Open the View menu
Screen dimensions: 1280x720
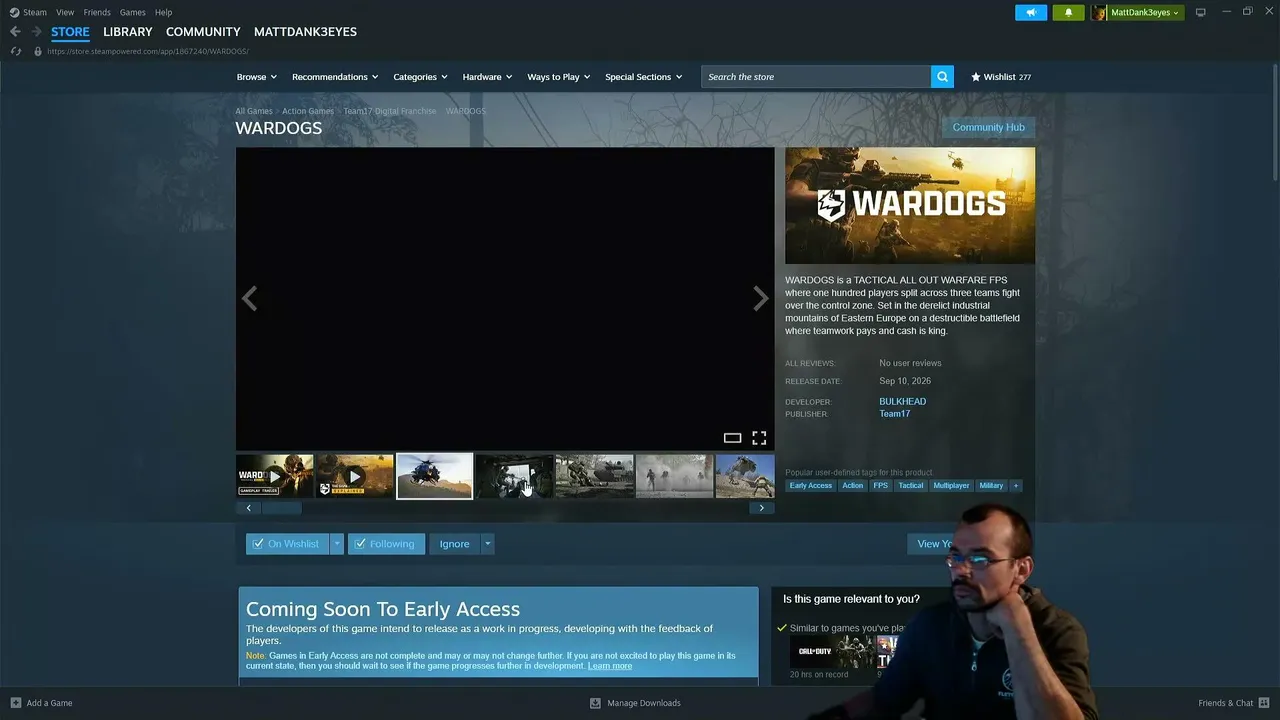[65, 12]
